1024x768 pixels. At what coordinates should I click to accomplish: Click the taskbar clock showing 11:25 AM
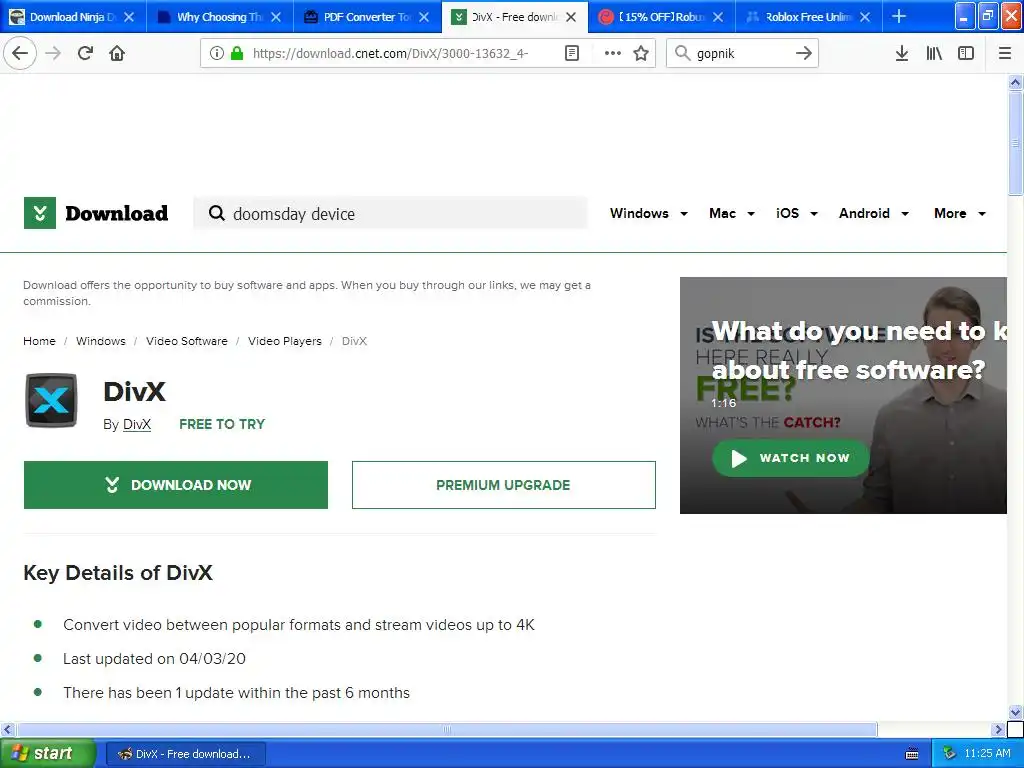click(987, 754)
